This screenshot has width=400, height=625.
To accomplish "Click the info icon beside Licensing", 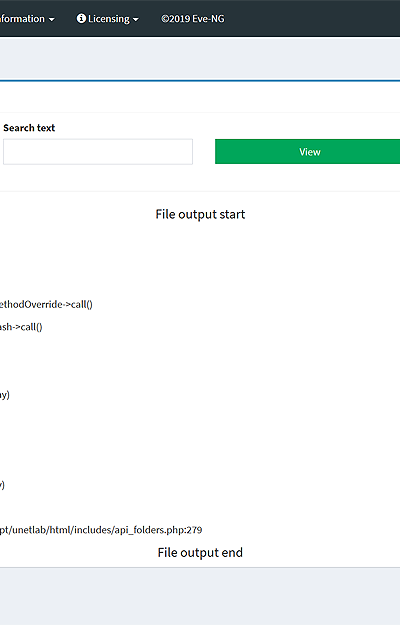I will (x=81, y=18).
